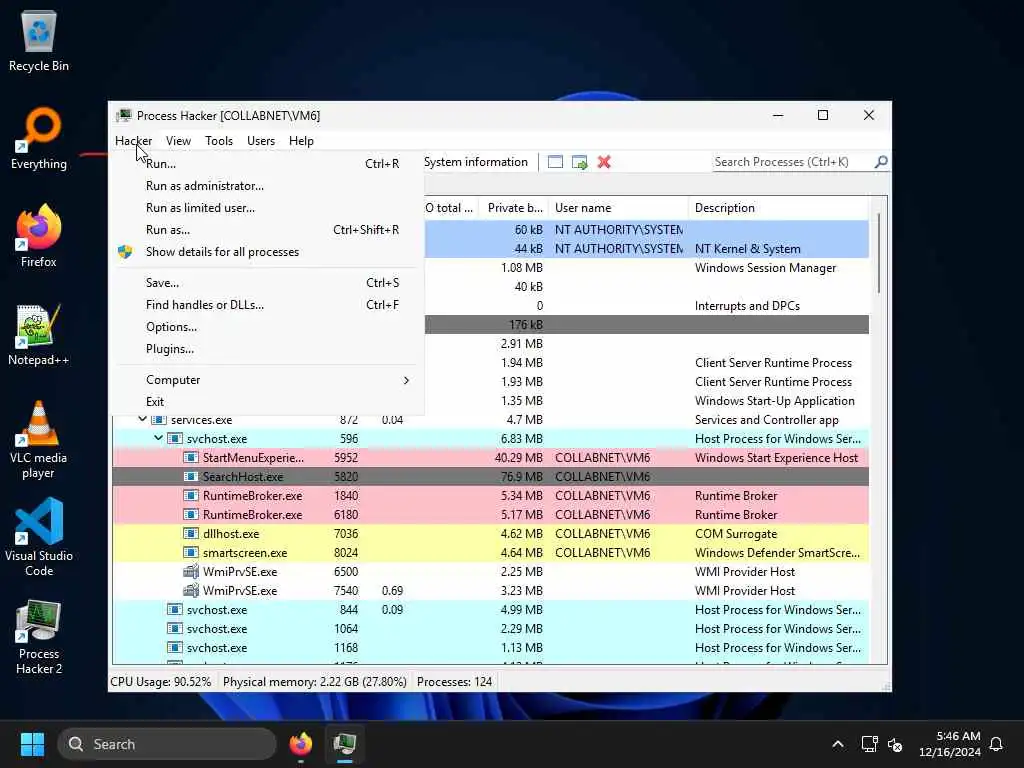Choose Run... from the Hacker menu
Image resolution: width=1024 pixels, height=768 pixels.
pyautogui.click(x=268, y=163)
